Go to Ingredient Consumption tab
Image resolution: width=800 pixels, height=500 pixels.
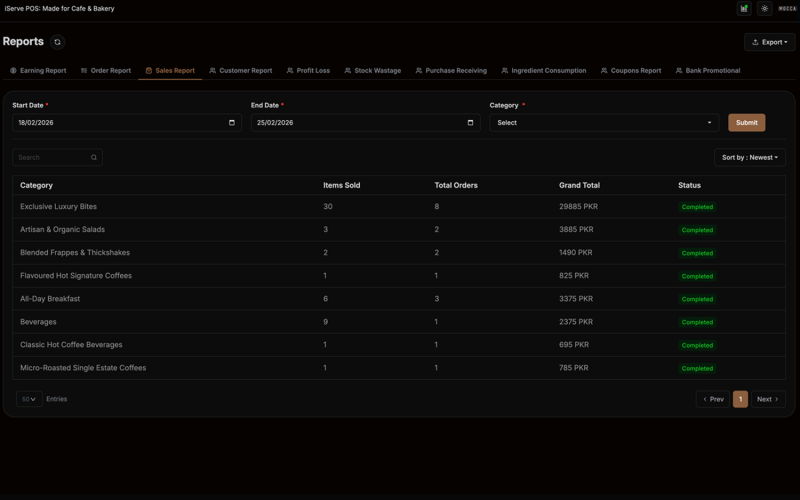coord(544,71)
